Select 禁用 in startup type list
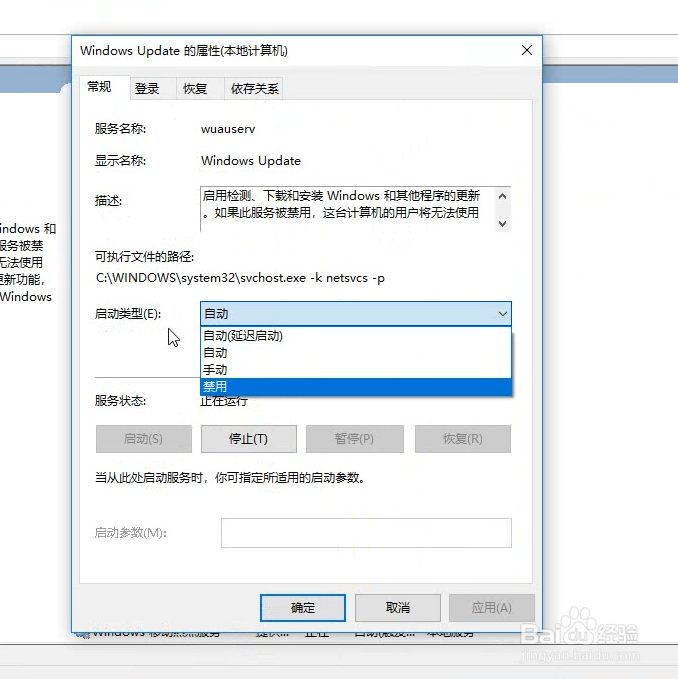 pos(355,386)
